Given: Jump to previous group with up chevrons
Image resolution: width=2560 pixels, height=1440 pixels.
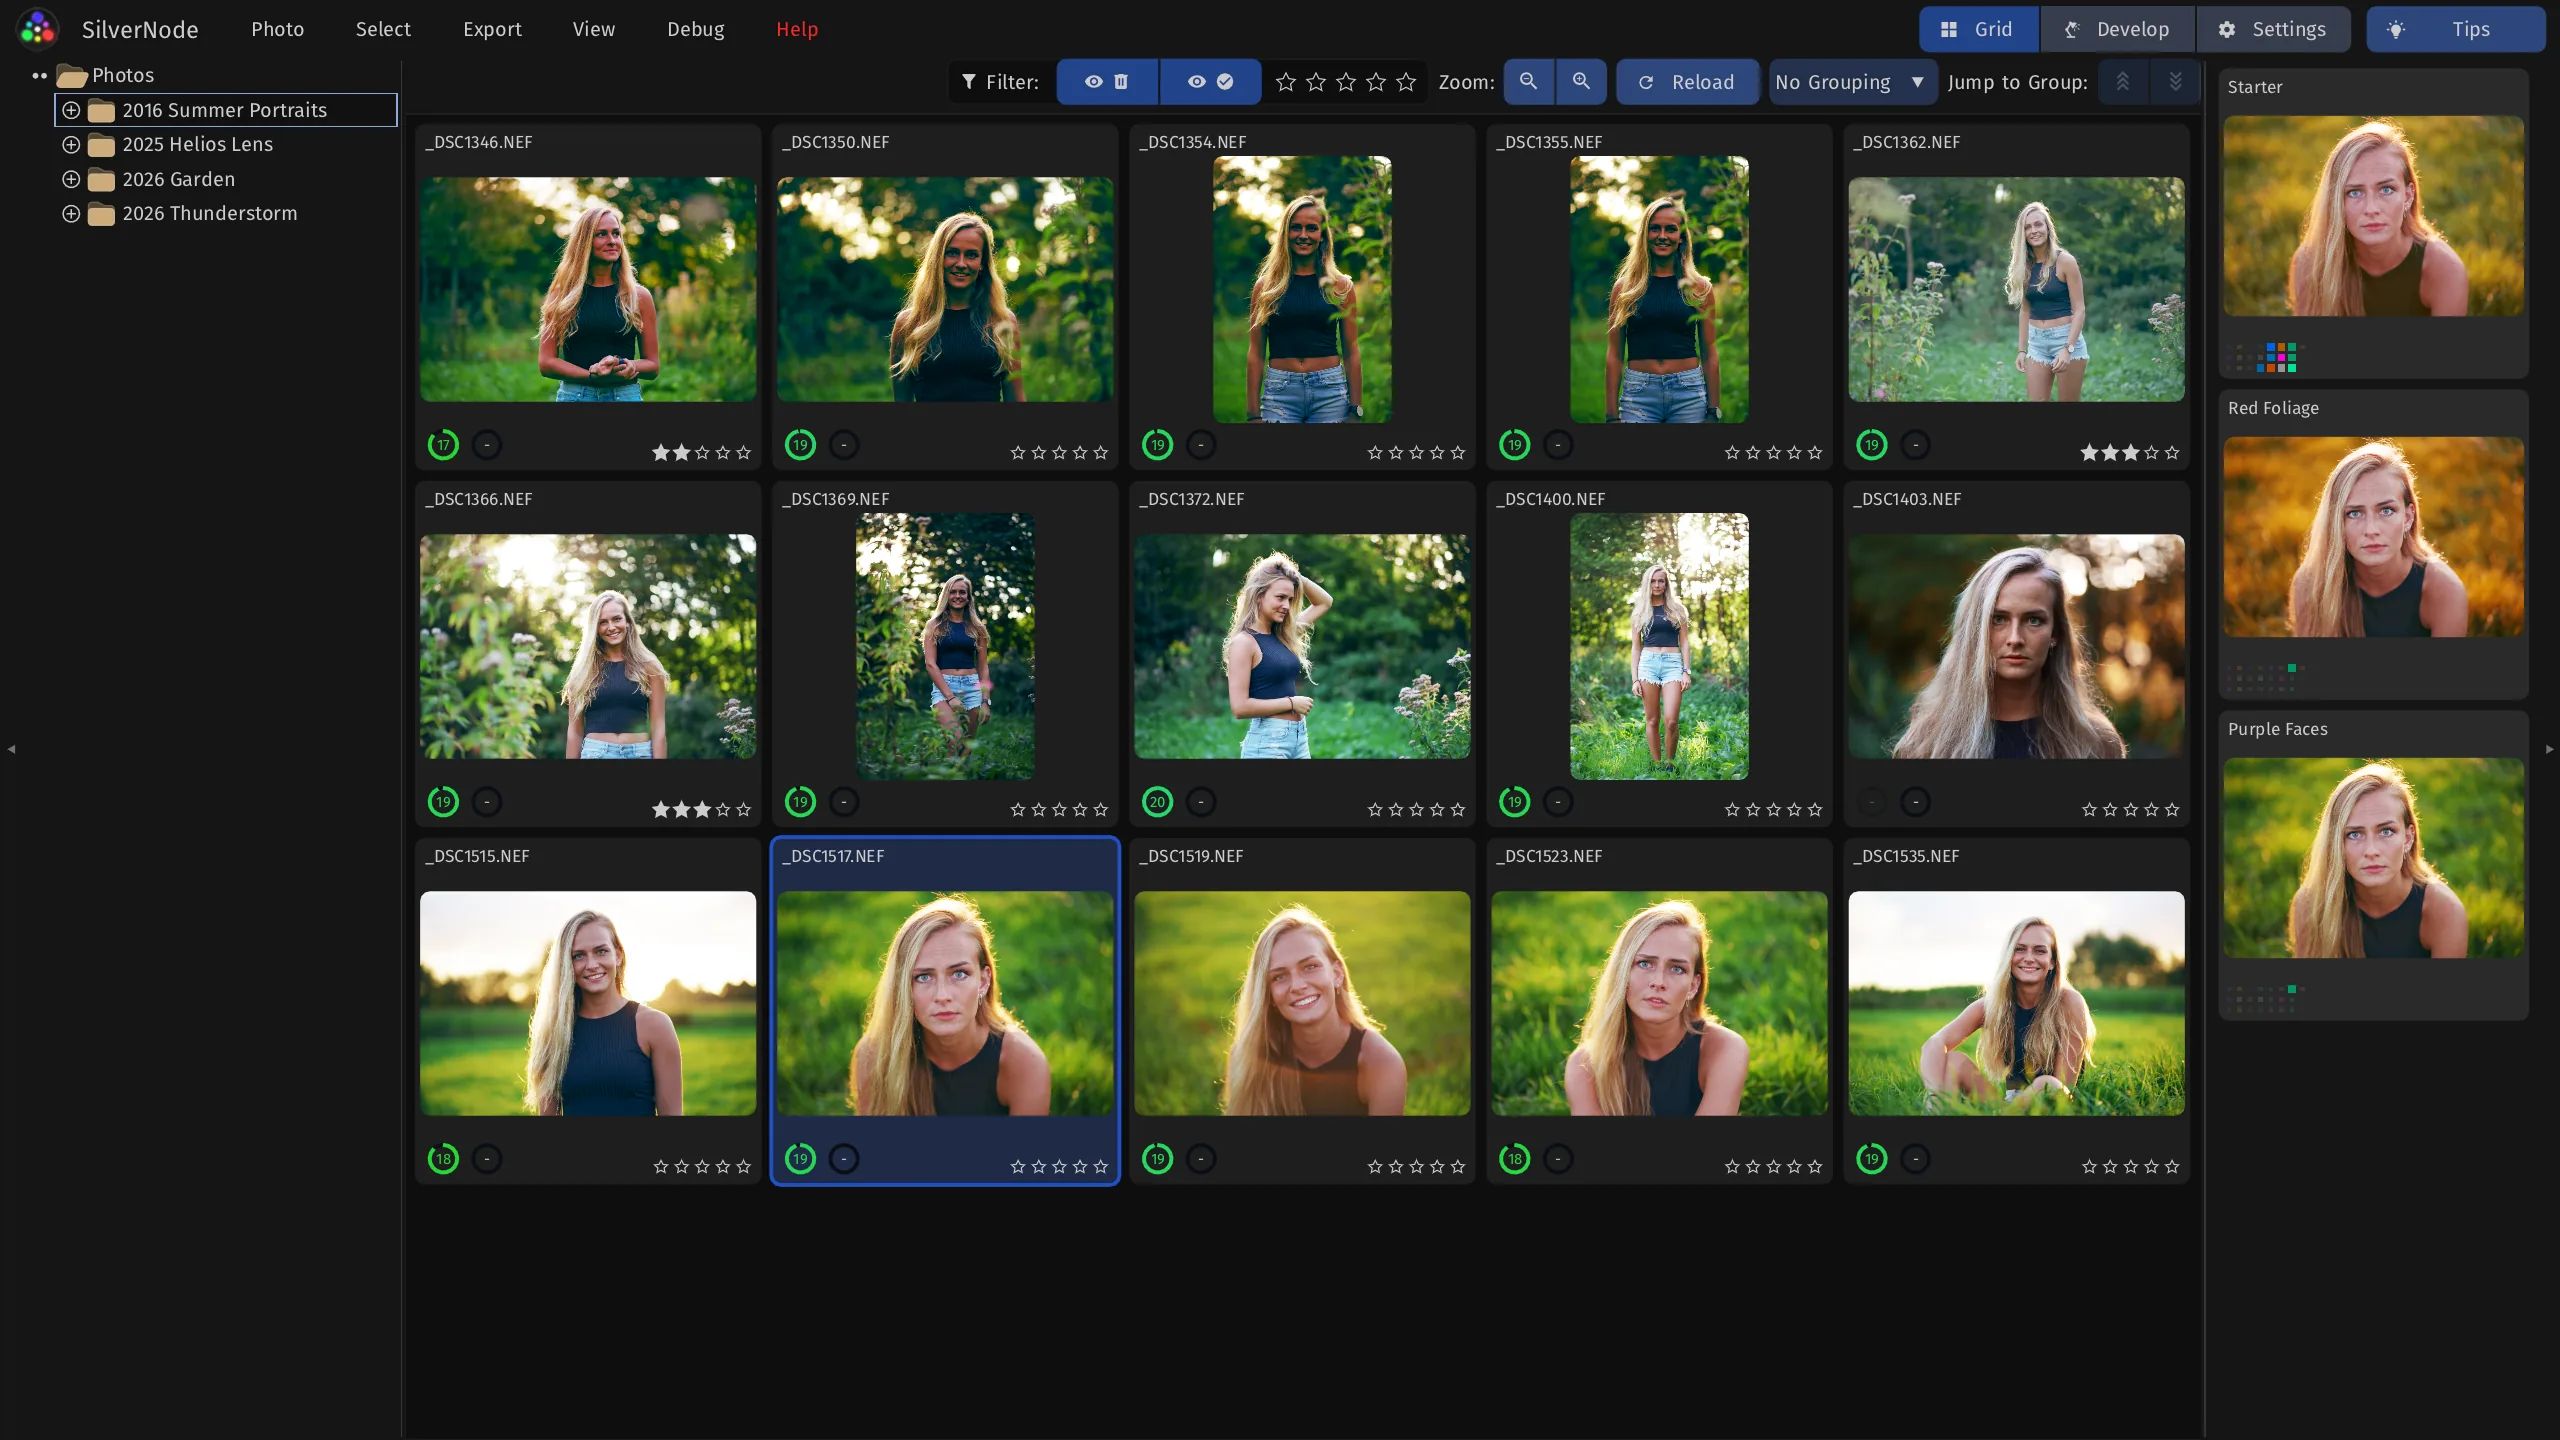Looking at the screenshot, I should 2123,82.
